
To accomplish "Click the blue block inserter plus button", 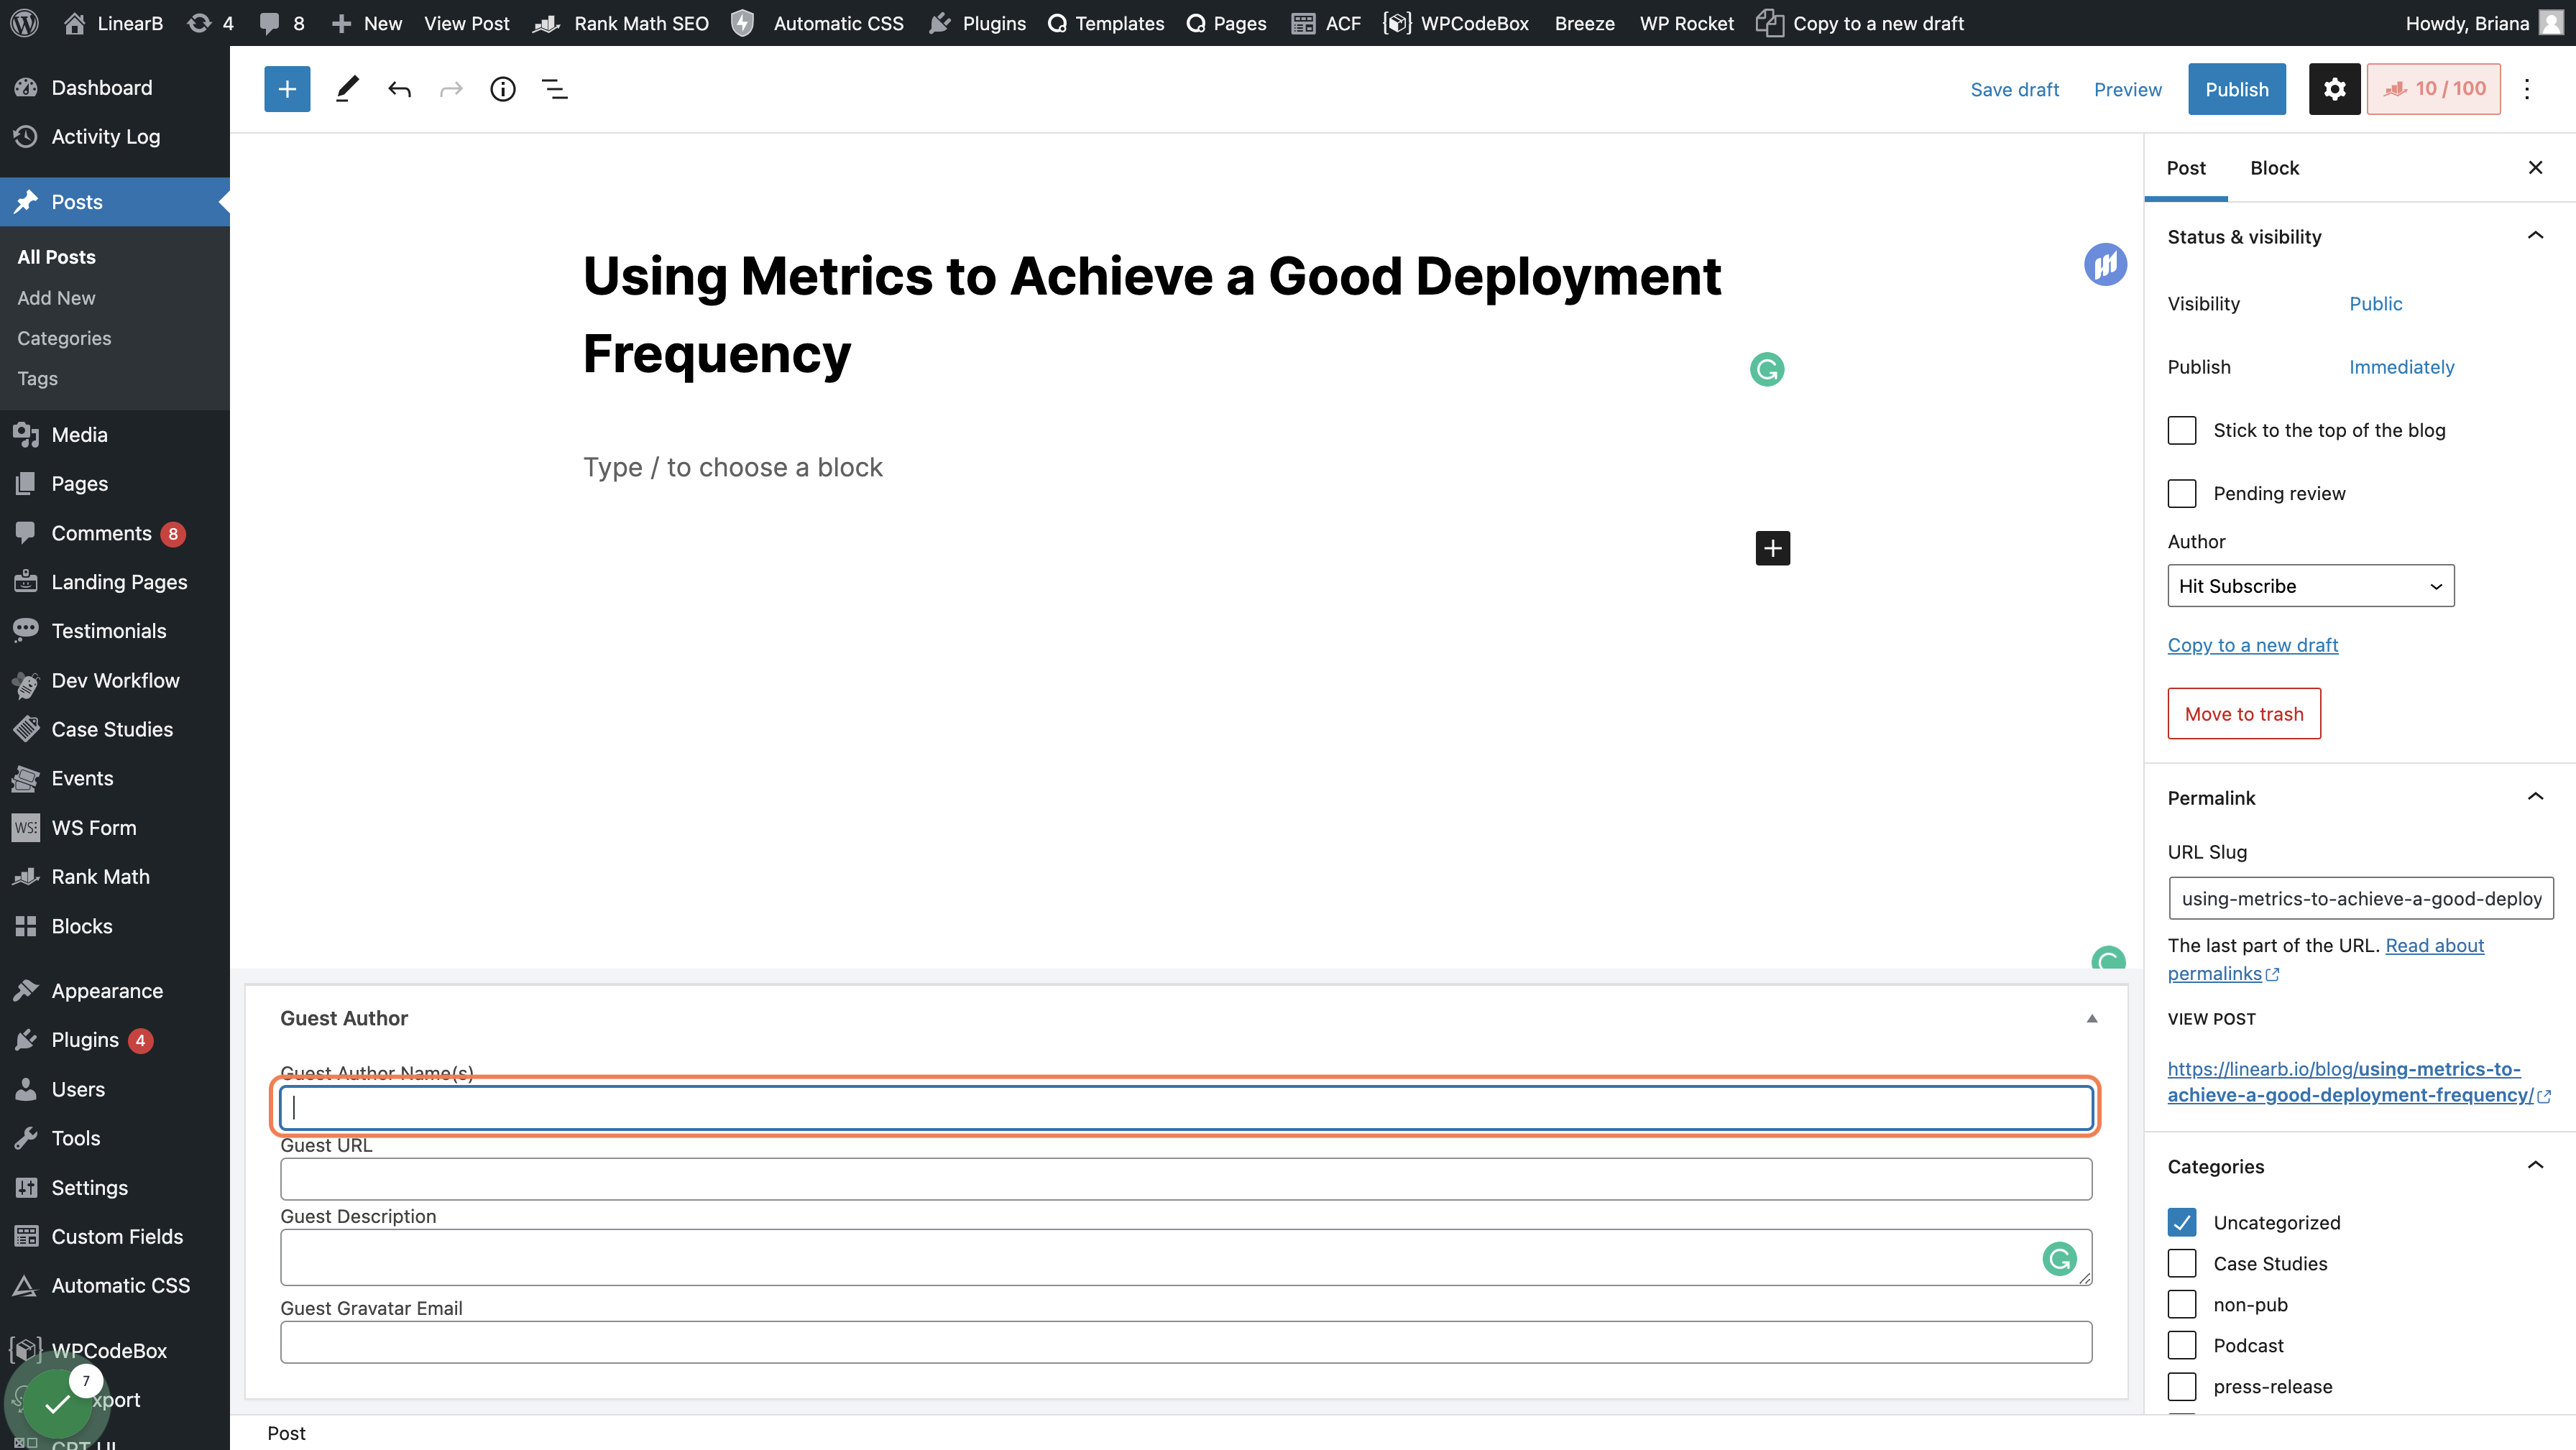I will (x=287, y=89).
